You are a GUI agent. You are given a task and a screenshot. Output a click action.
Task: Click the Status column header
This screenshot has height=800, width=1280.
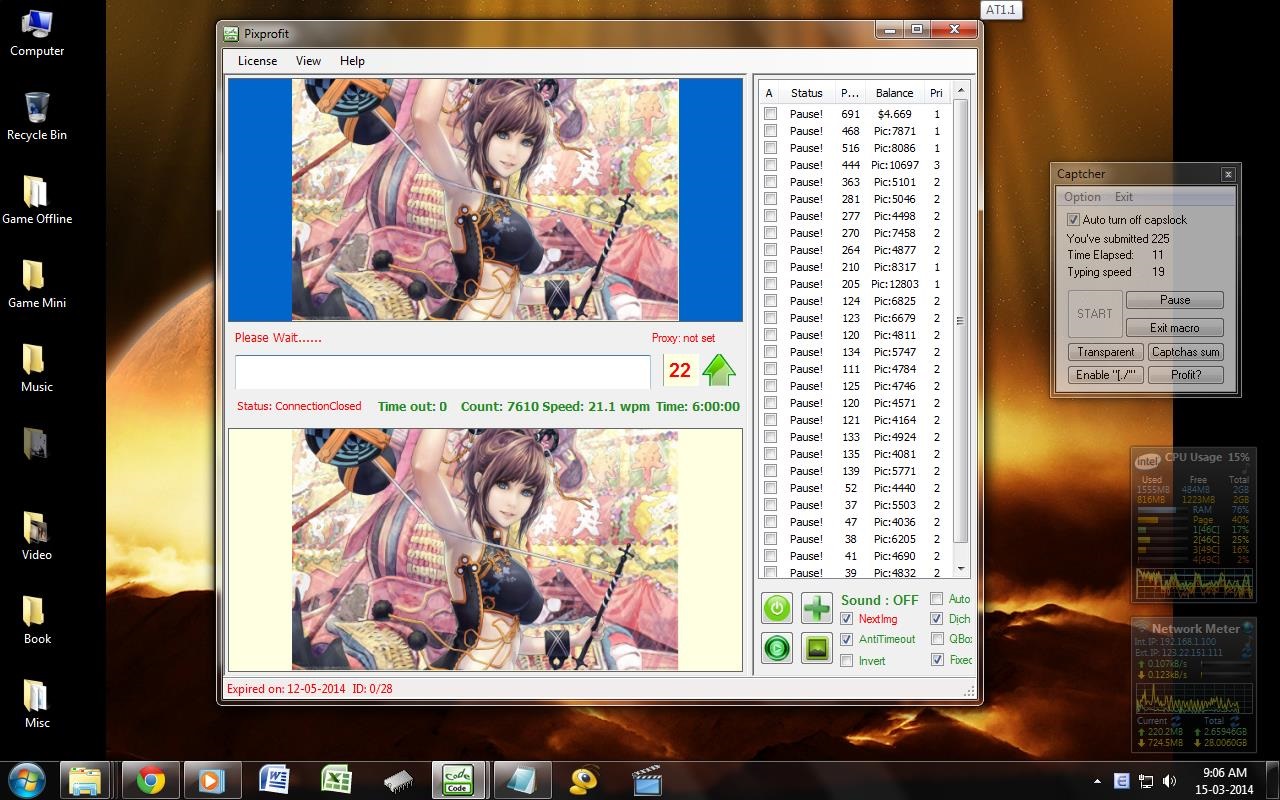coord(806,93)
